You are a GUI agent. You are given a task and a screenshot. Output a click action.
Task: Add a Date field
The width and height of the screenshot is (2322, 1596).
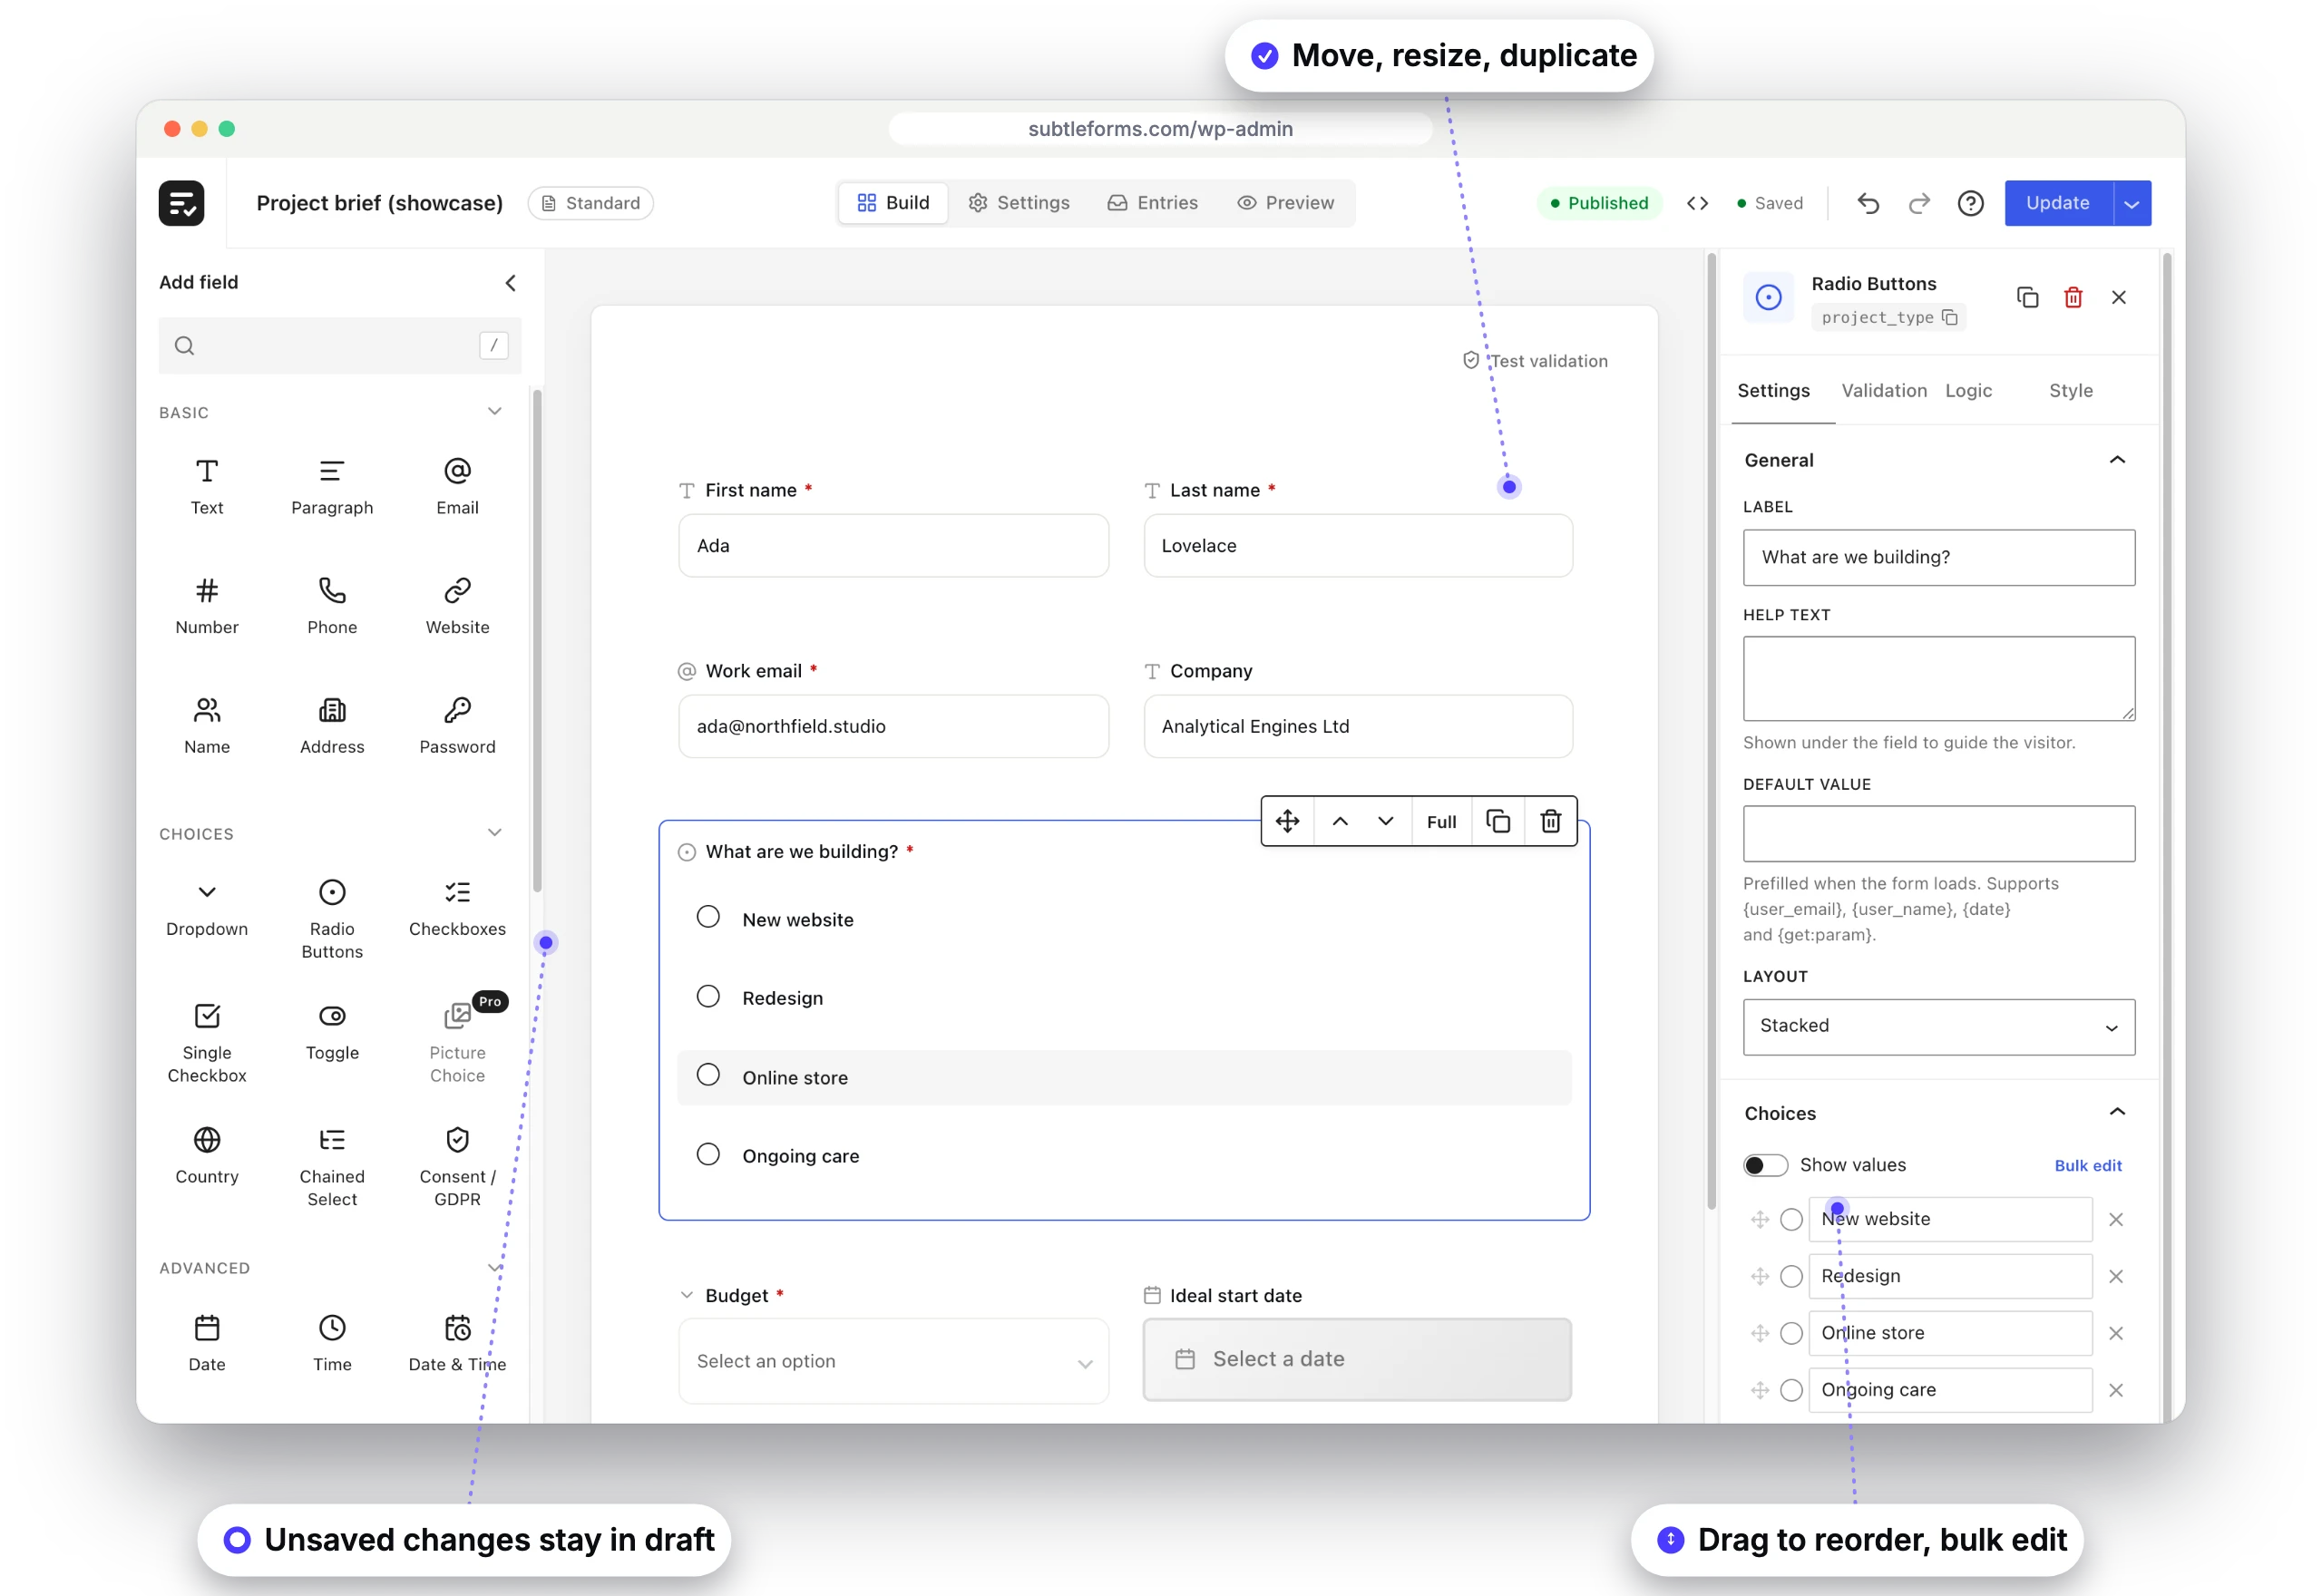click(207, 1344)
